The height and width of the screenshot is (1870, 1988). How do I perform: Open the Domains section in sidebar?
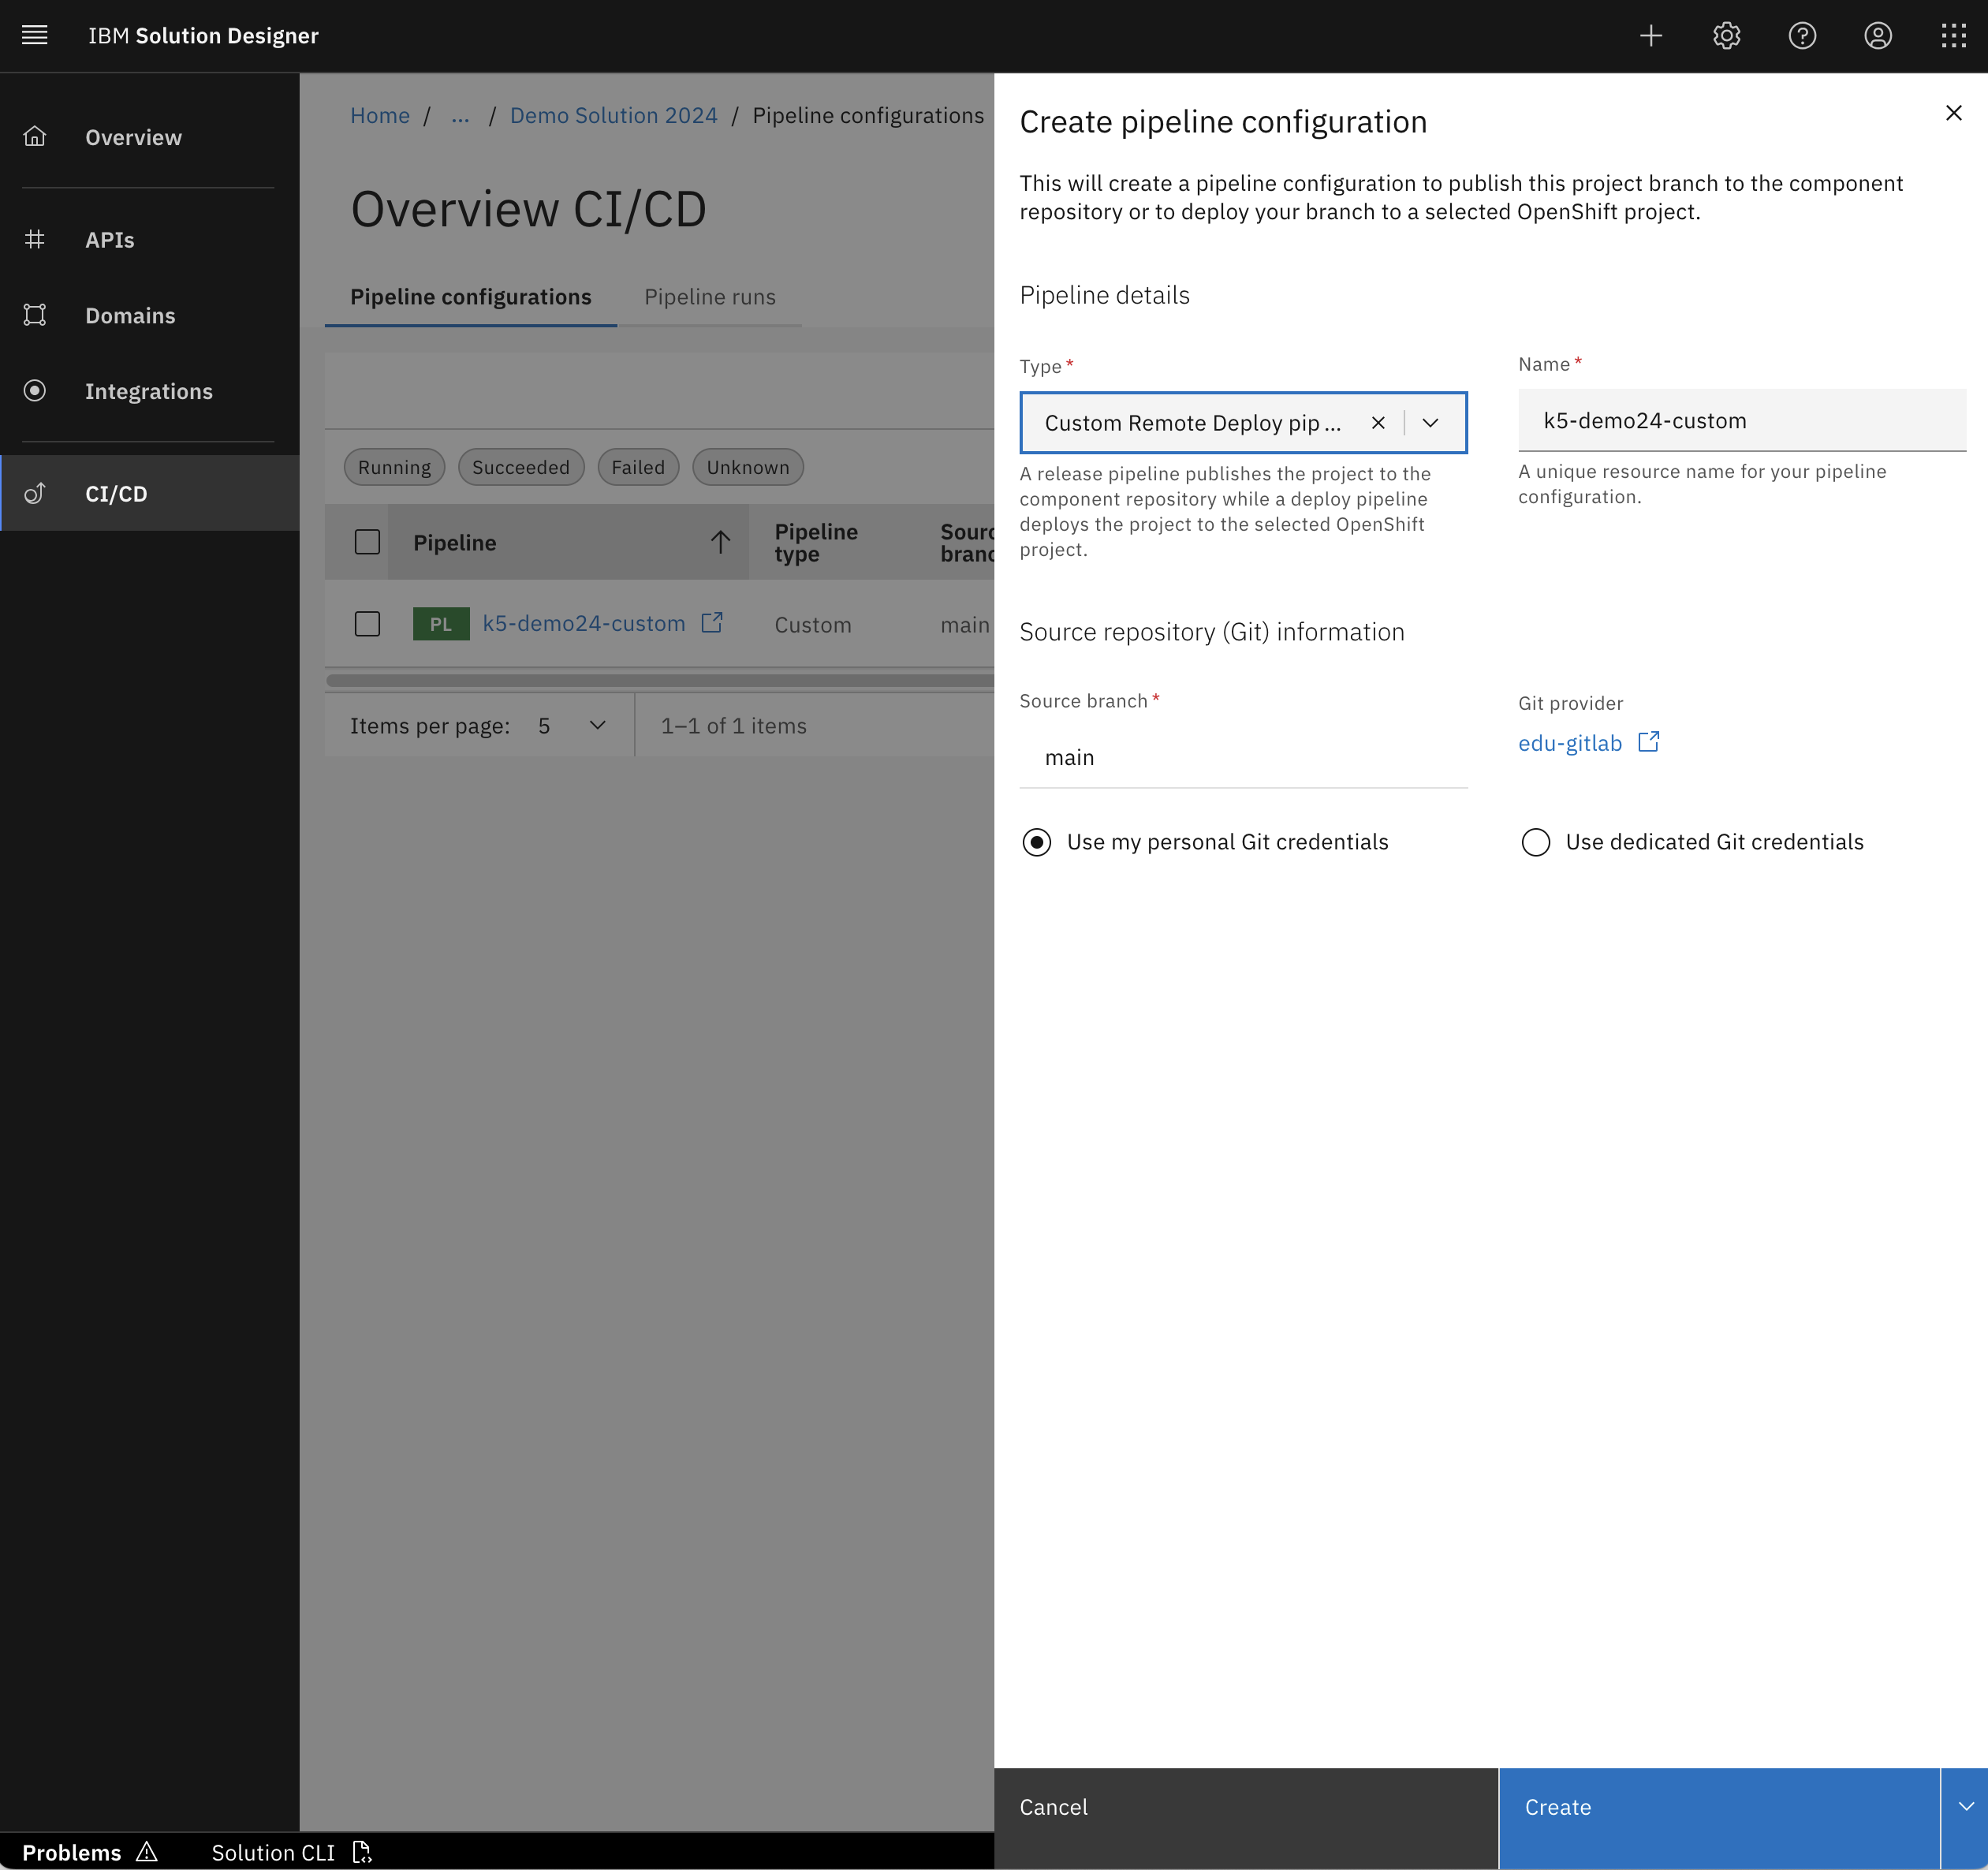coord(129,315)
